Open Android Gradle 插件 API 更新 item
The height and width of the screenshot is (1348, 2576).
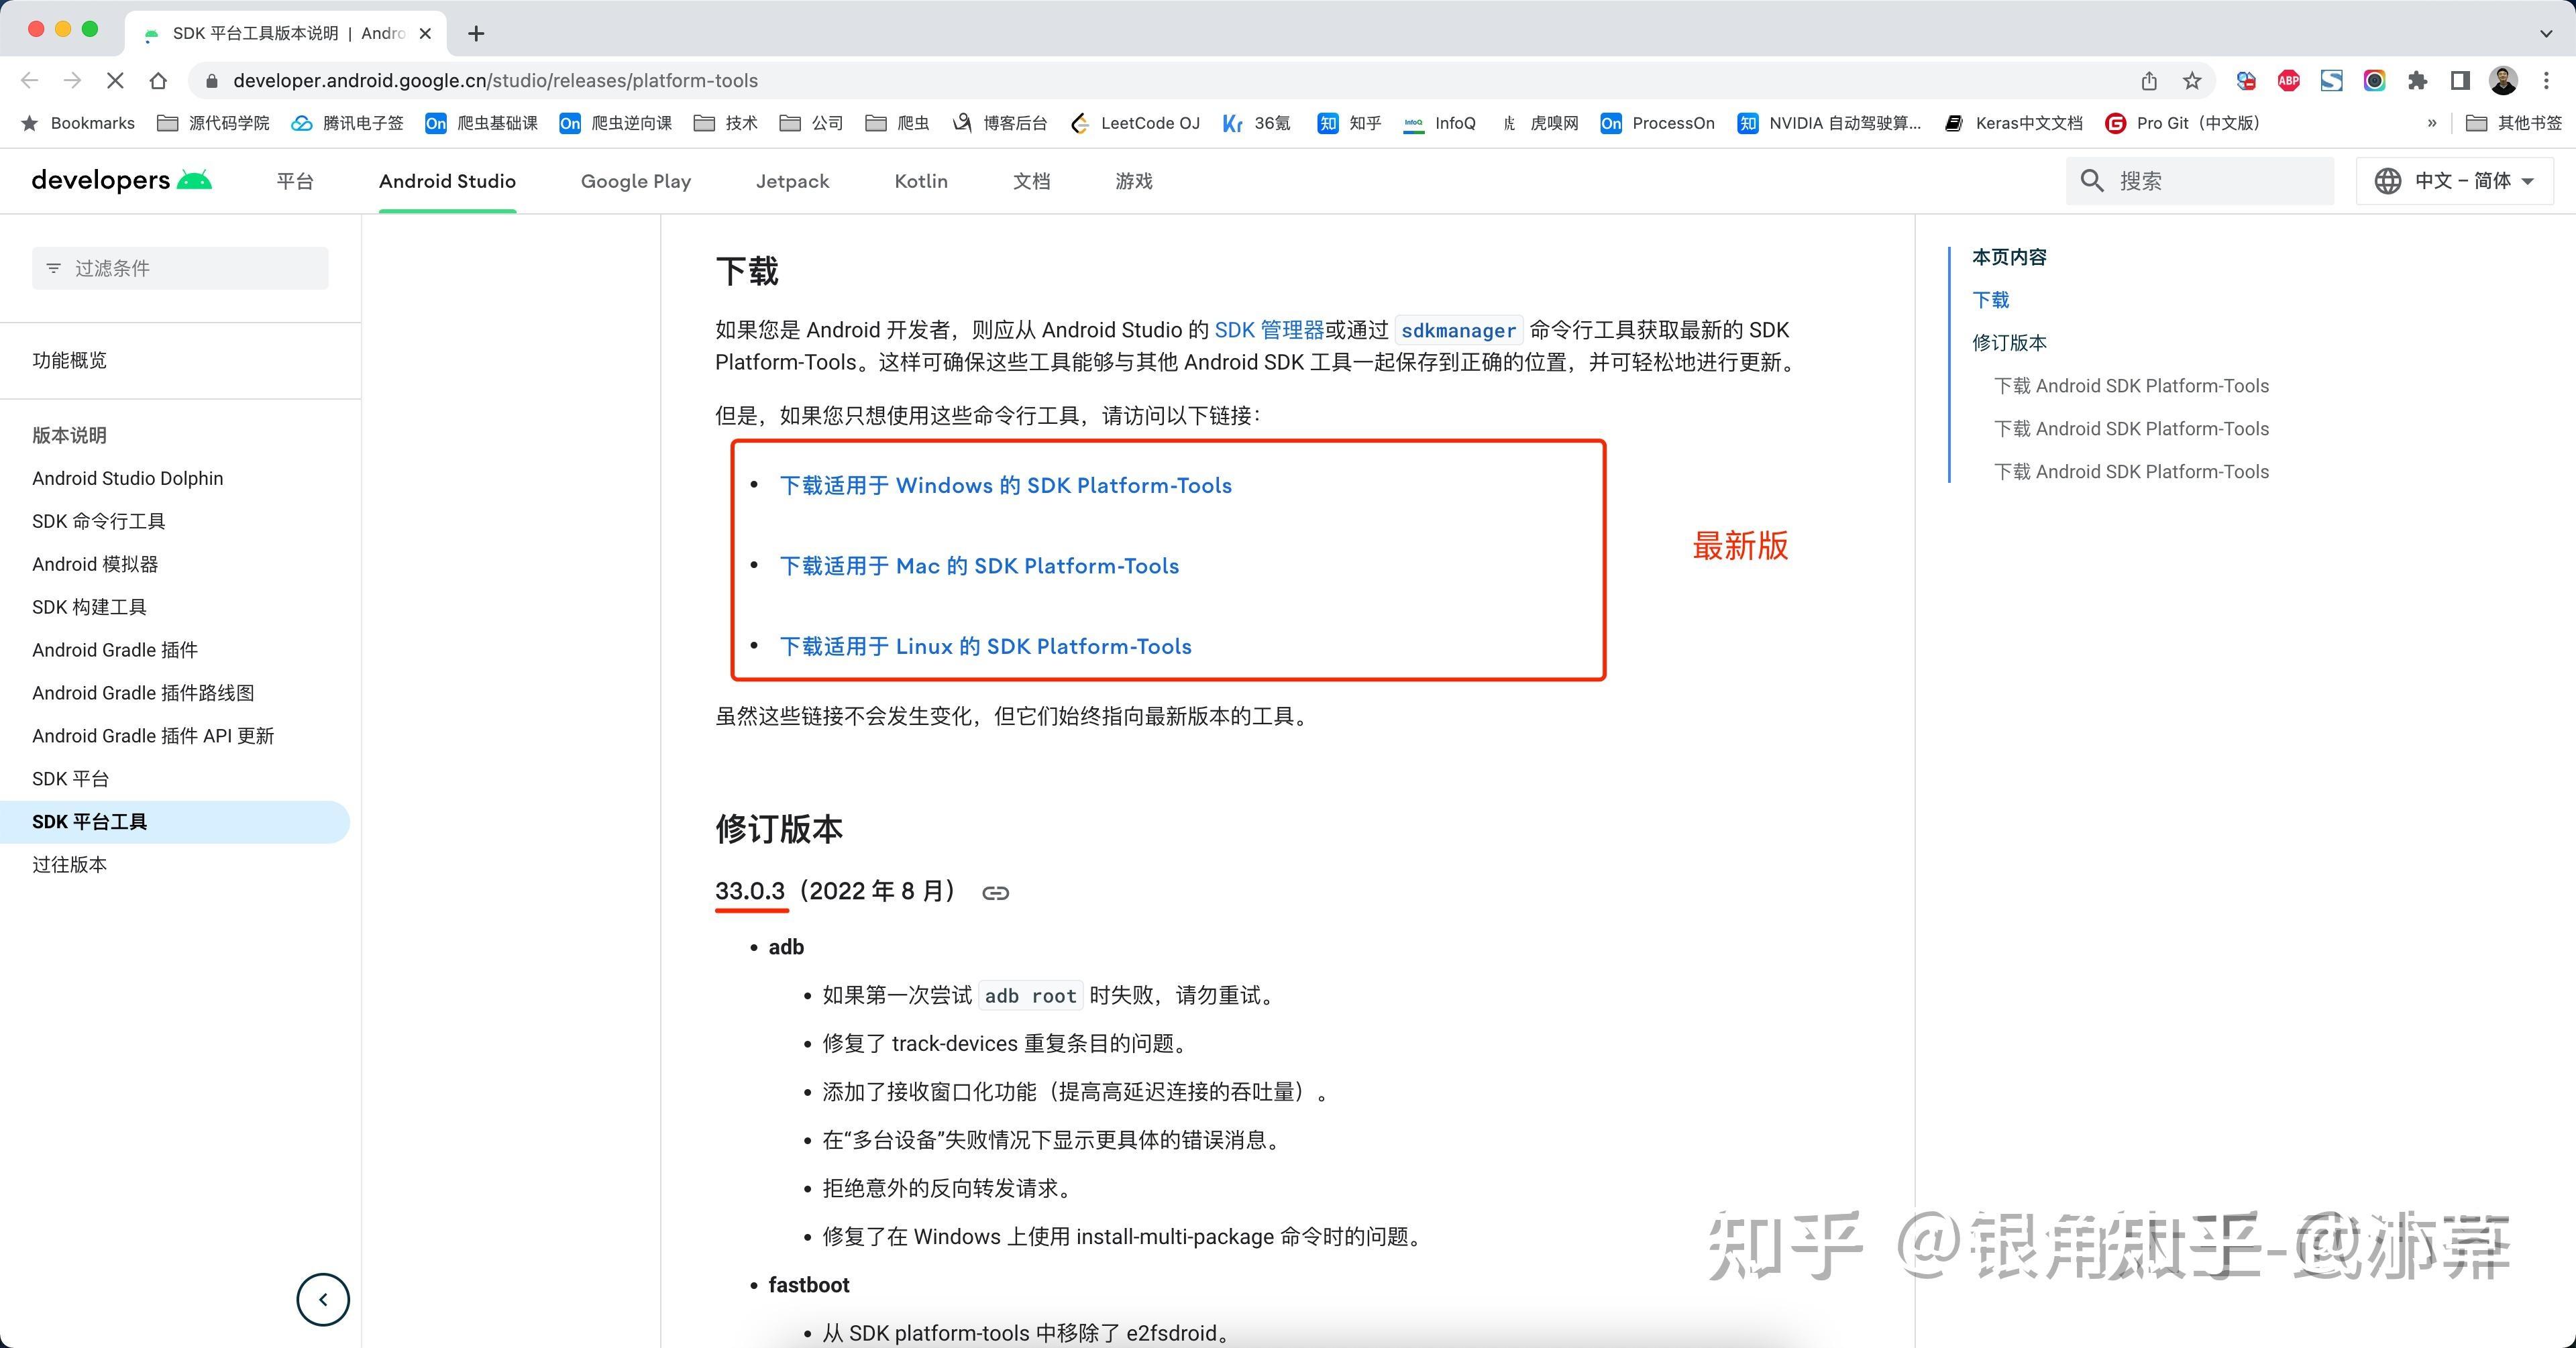tap(153, 736)
